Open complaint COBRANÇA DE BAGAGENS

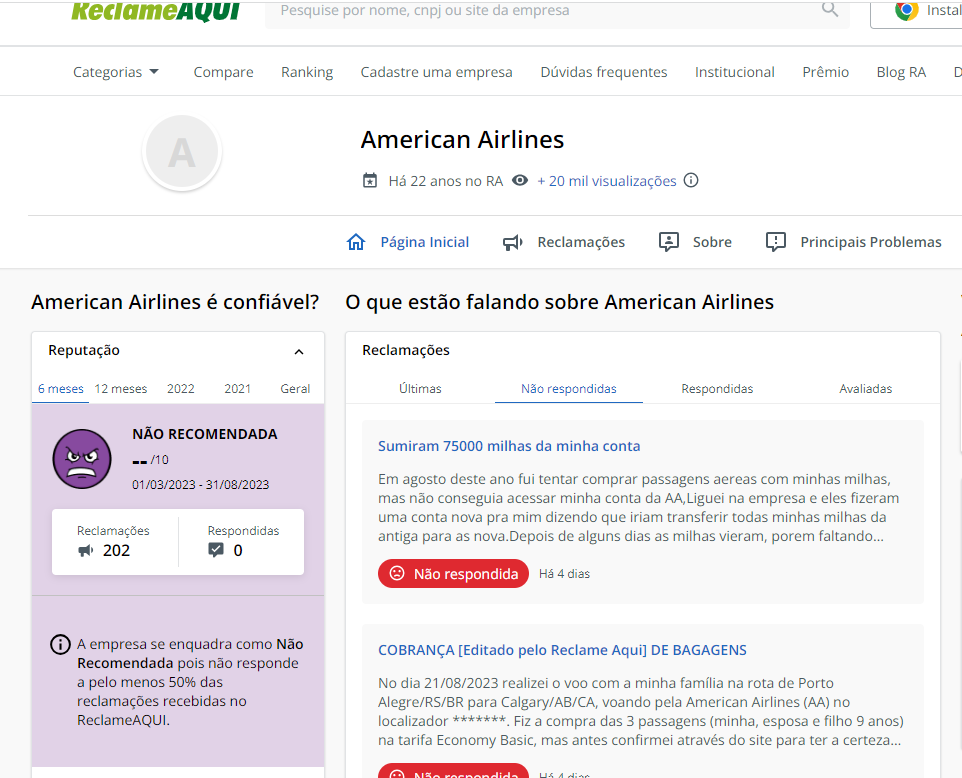coord(563,650)
